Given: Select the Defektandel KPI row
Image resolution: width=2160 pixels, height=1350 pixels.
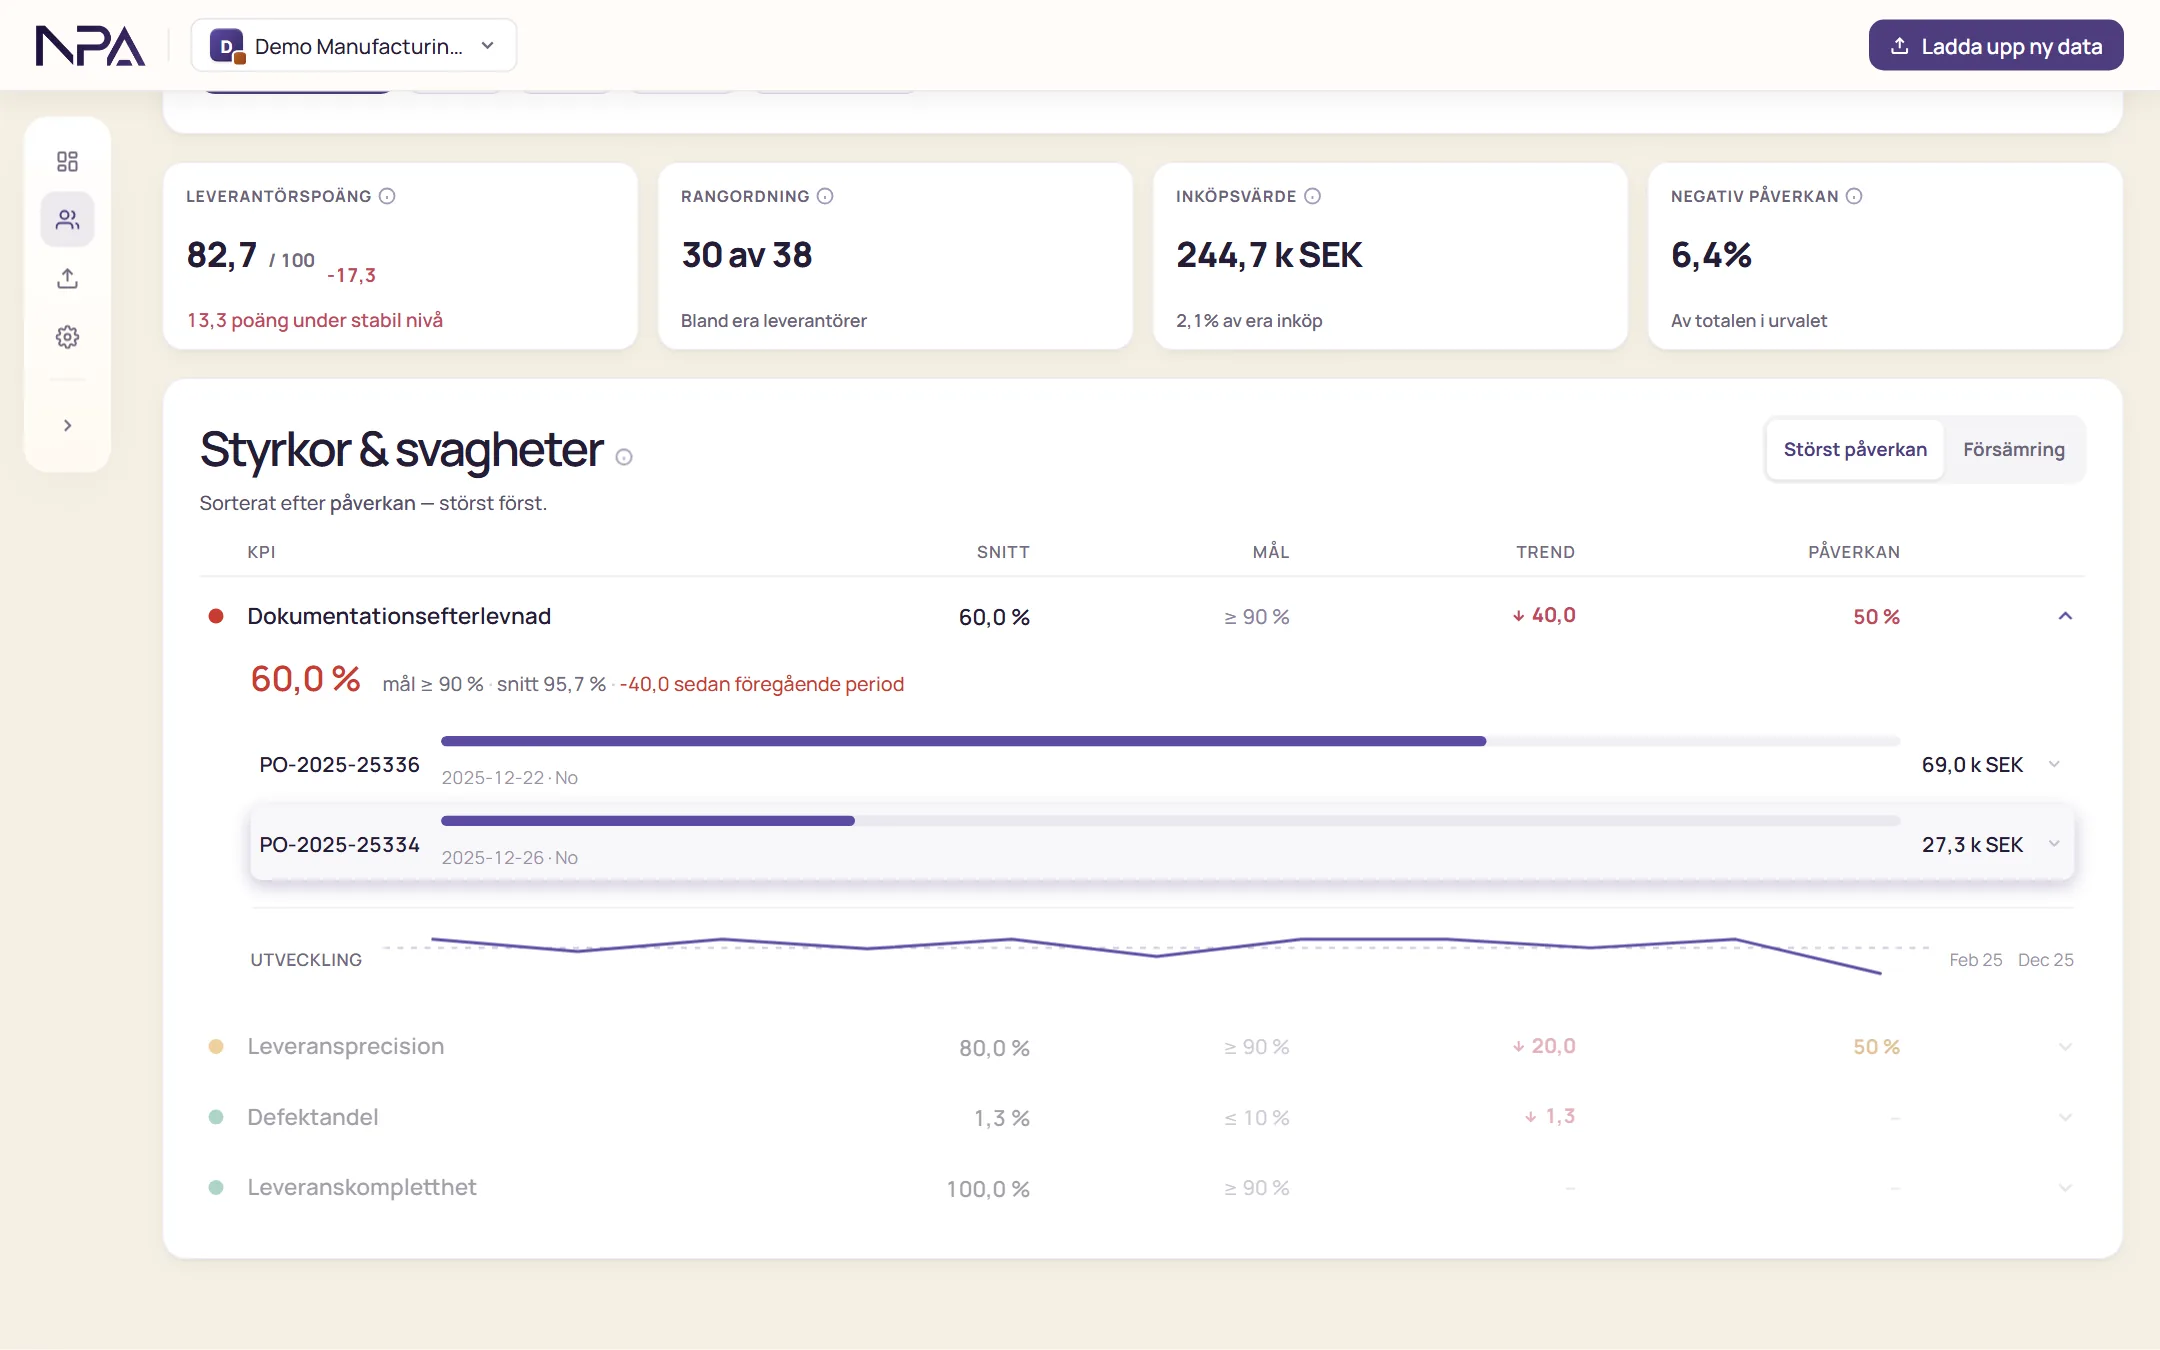Looking at the screenshot, I should tap(1141, 1117).
